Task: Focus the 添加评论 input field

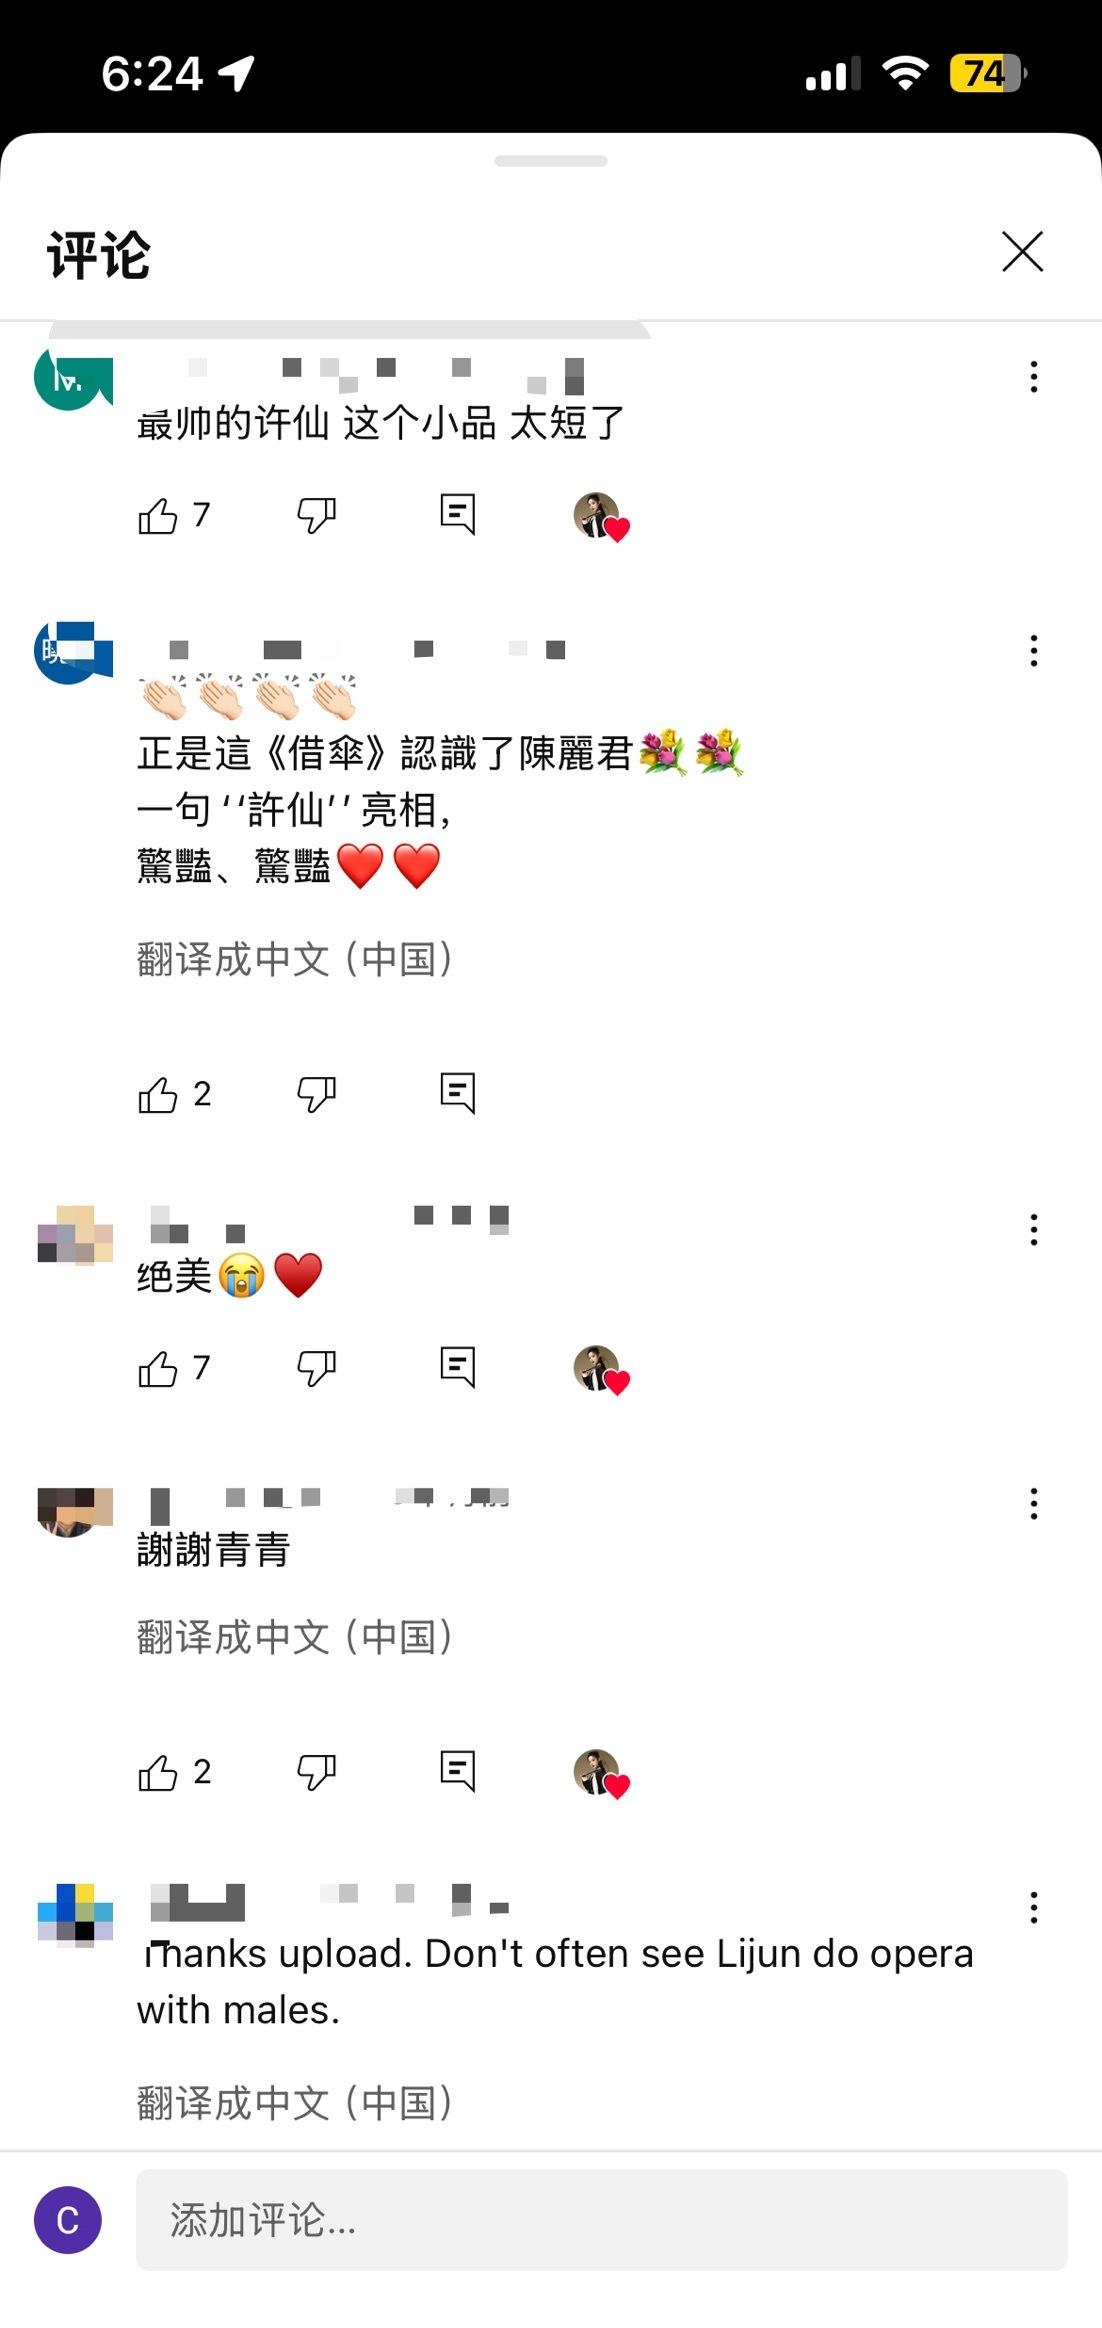Action: tap(602, 2220)
